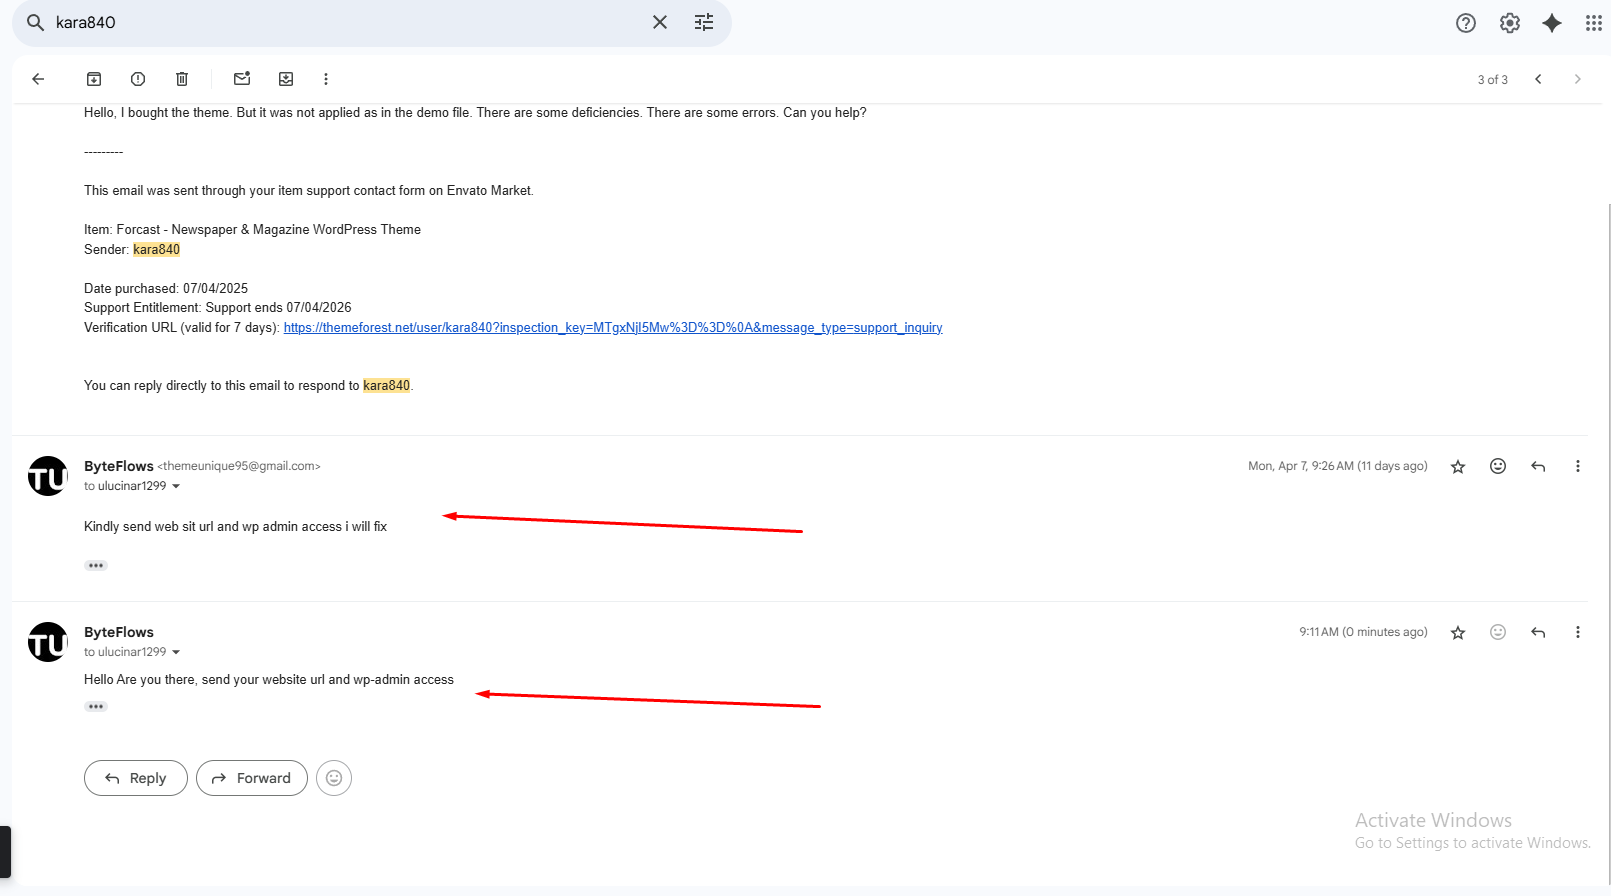Star the 9:11 AM ByteFlows message
This screenshot has height=896, width=1611.
click(1458, 632)
